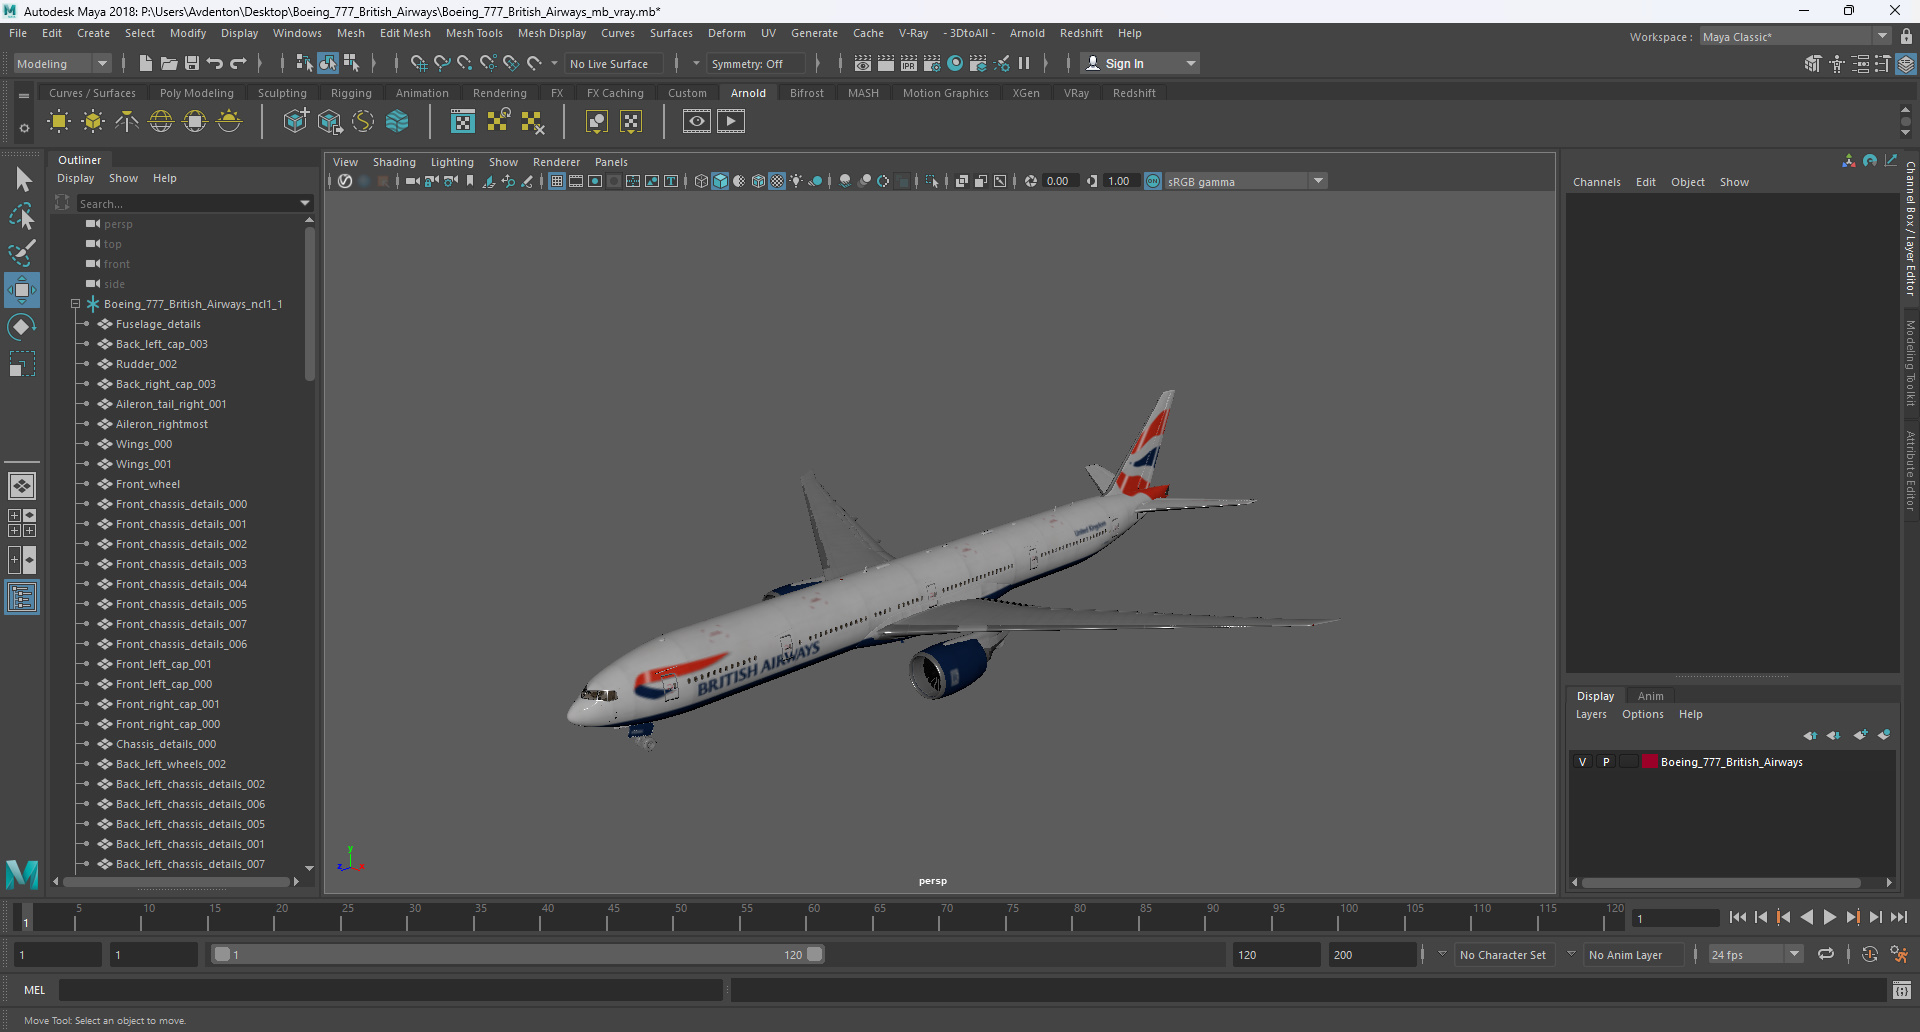Activate the Move tool in toolbox
This screenshot has height=1032, width=1920.
(22, 290)
